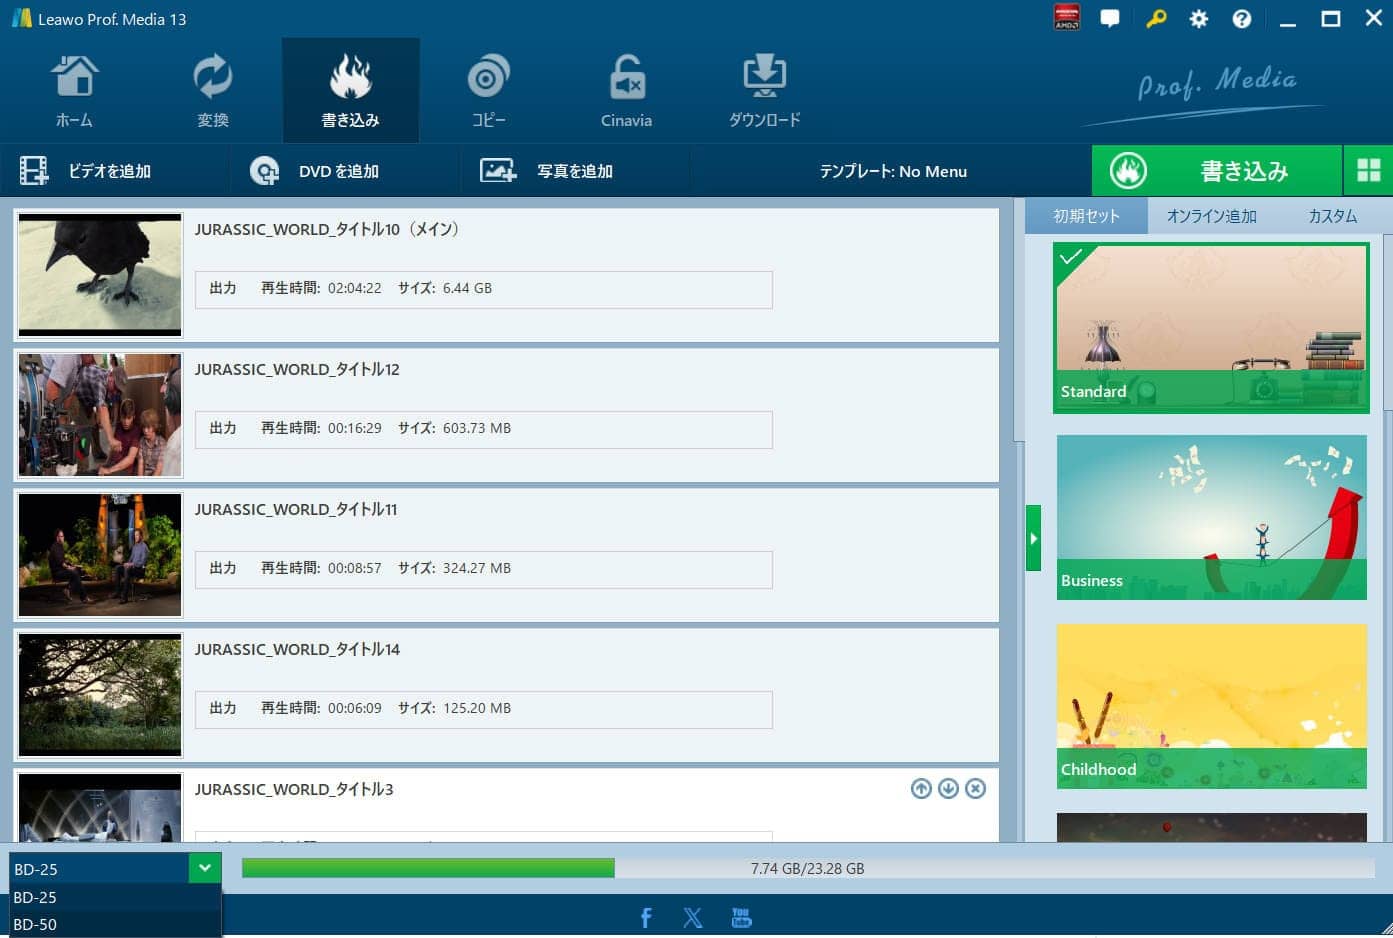Toggle the grid view button beside 書き込み
1393x938 pixels.
[1368, 171]
